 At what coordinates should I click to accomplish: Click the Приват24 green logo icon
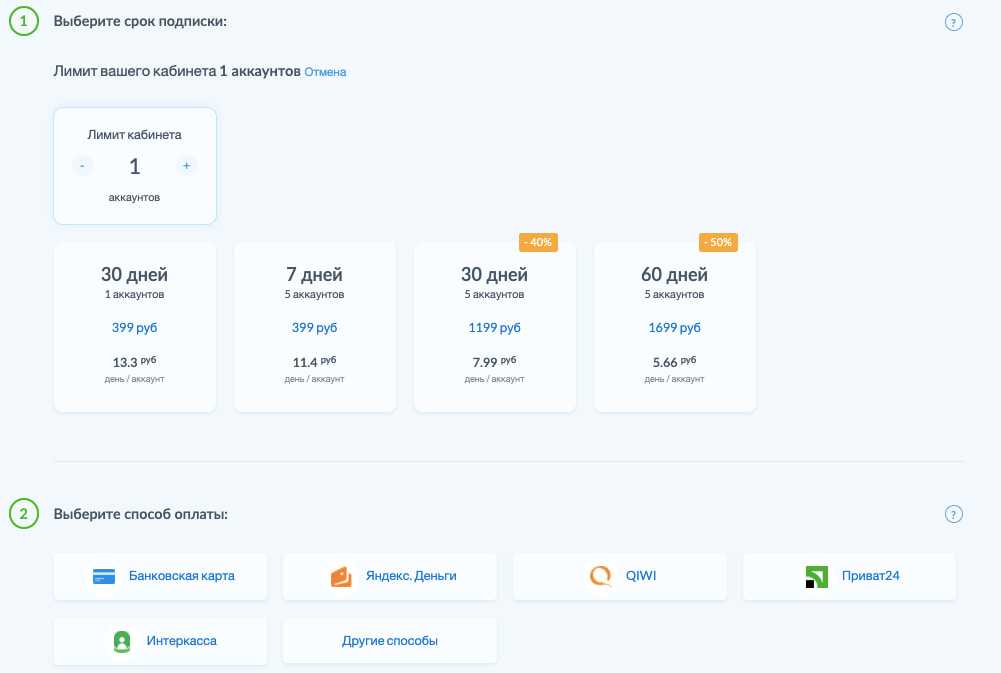pyautogui.click(x=817, y=577)
